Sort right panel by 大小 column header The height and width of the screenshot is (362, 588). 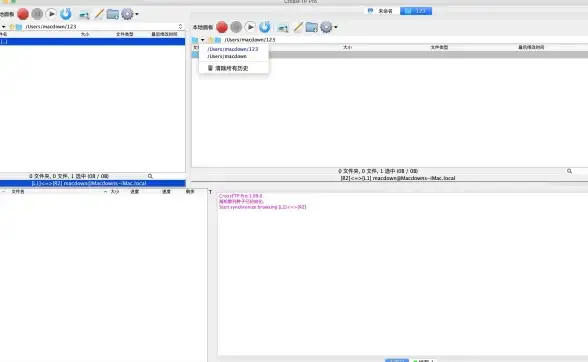point(348,47)
